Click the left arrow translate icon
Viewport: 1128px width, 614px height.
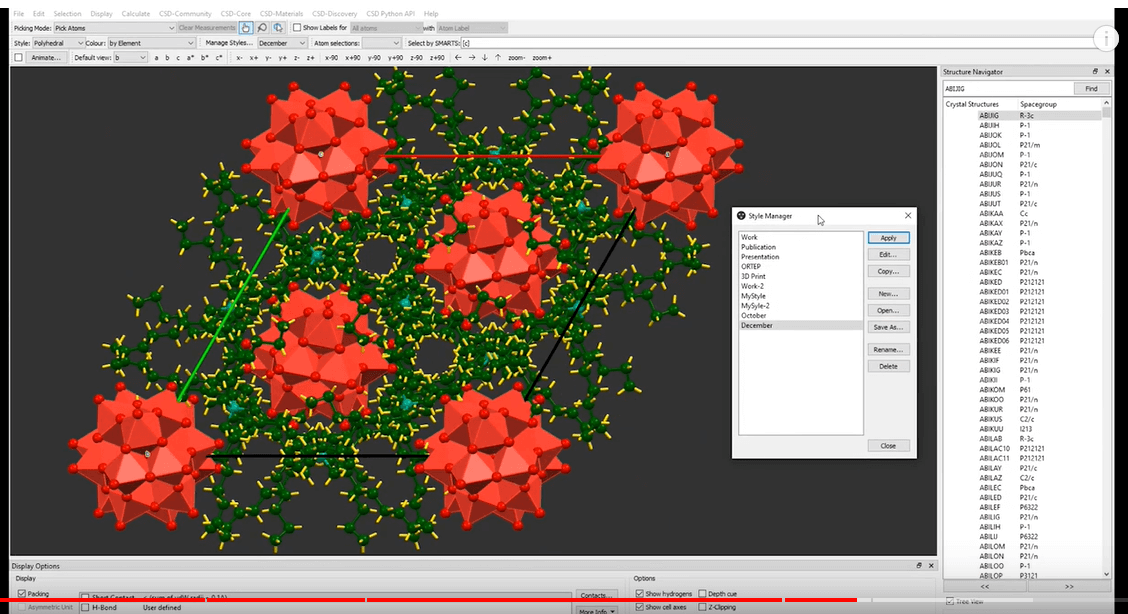click(x=458, y=58)
